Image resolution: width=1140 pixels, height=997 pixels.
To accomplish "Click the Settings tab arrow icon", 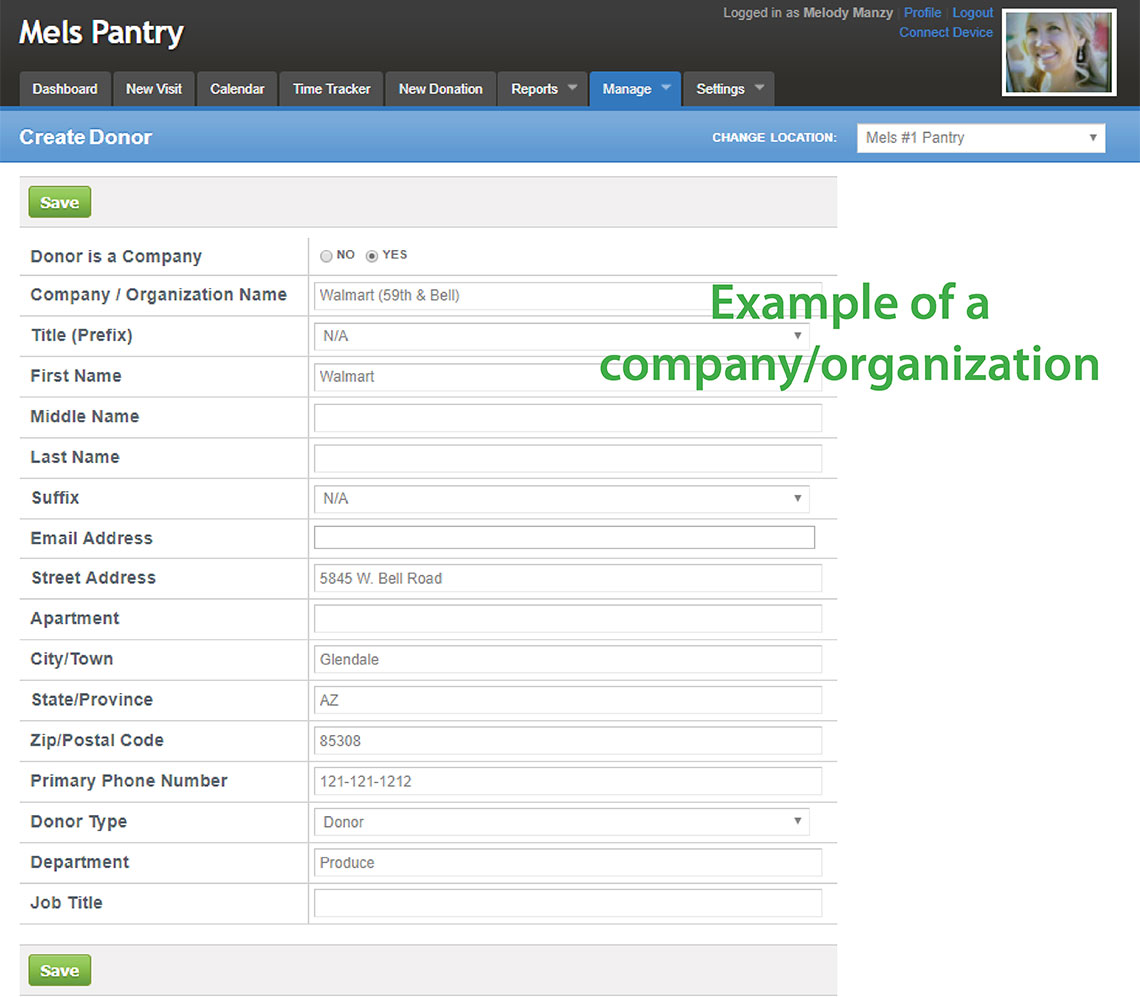I will point(759,87).
